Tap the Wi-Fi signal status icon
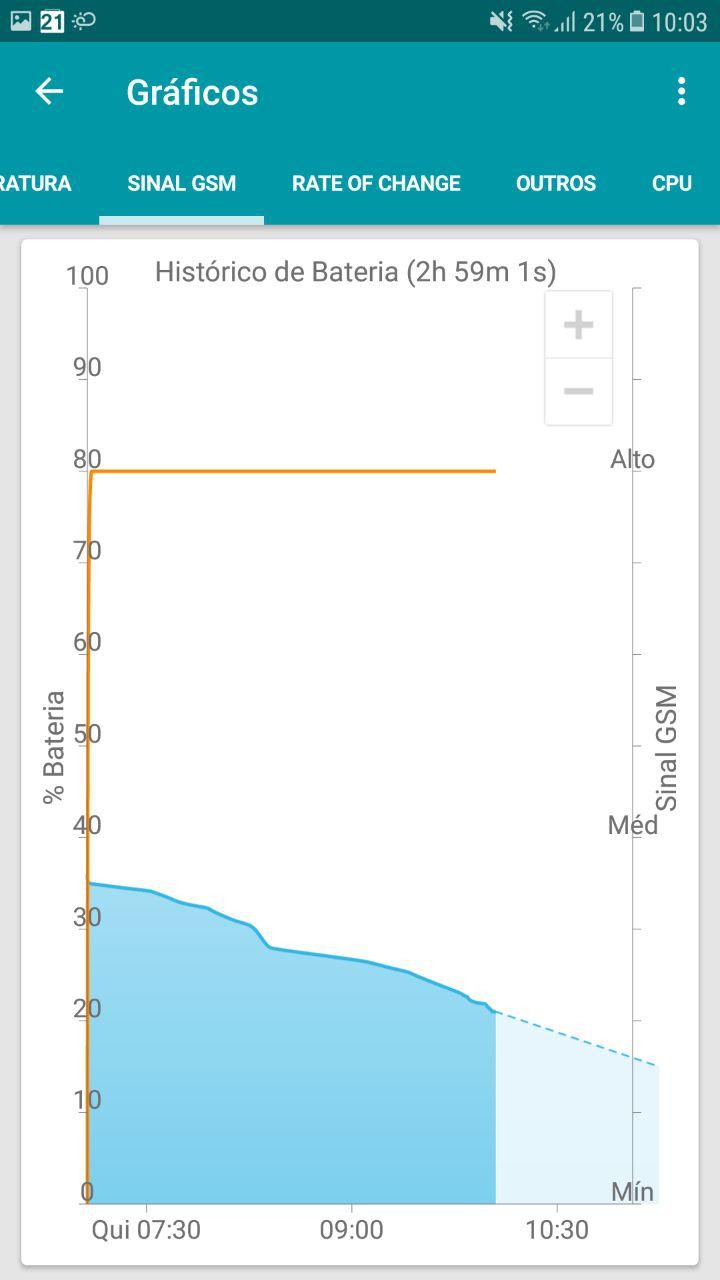720x1280 pixels. pos(535,21)
